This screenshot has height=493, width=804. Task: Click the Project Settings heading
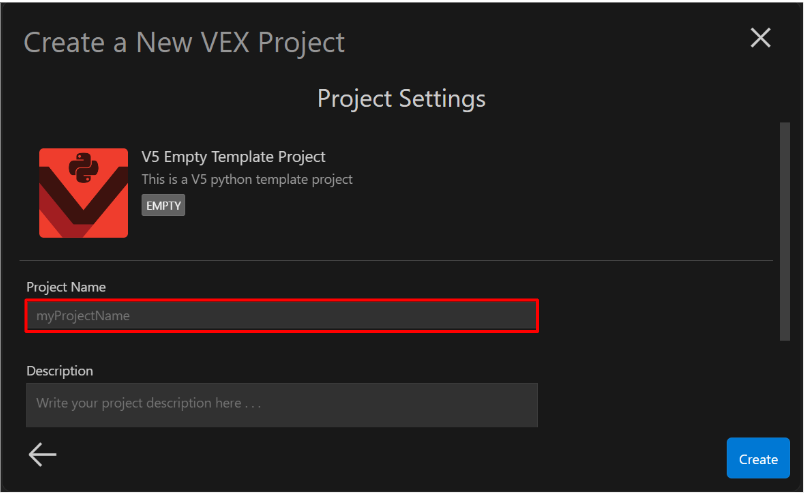click(401, 98)
